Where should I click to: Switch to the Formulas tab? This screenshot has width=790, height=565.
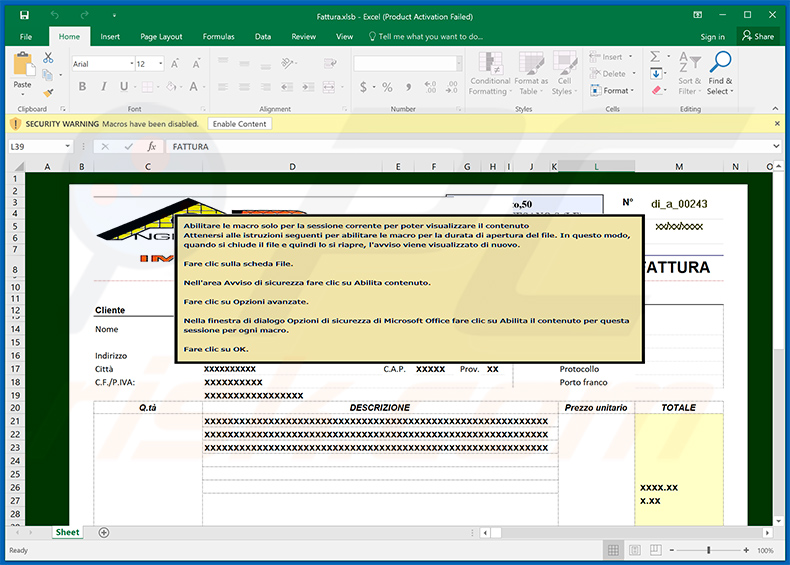click(219, 36)
